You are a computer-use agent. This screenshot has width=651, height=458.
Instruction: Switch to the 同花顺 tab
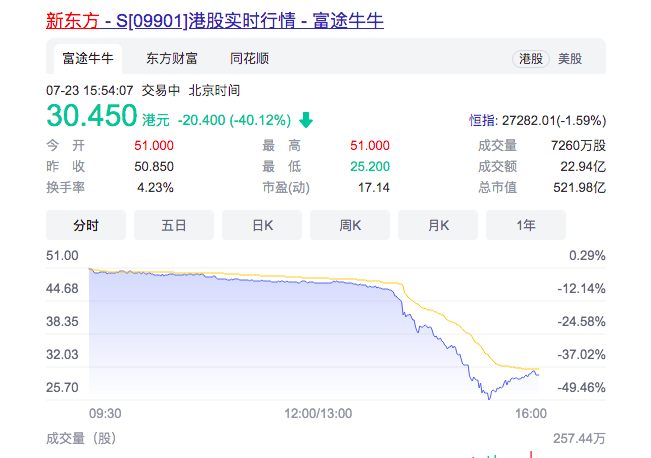(x=250, y=59)
